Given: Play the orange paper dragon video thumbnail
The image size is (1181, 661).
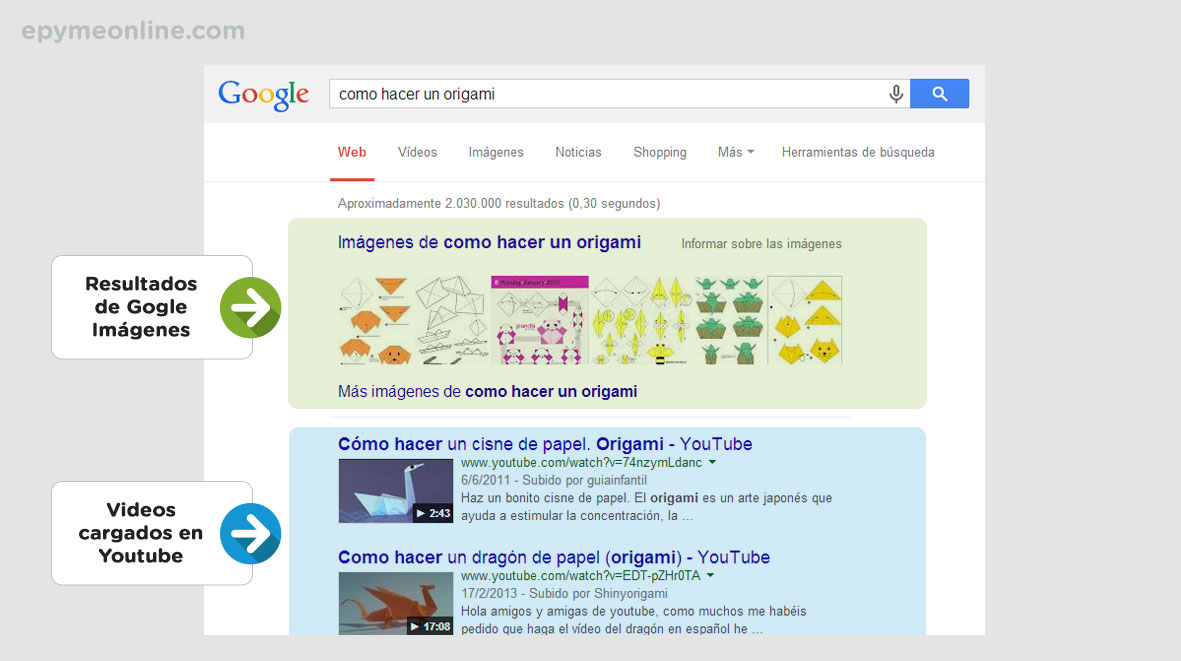Looking at the screenshot, I should [395, 603].
